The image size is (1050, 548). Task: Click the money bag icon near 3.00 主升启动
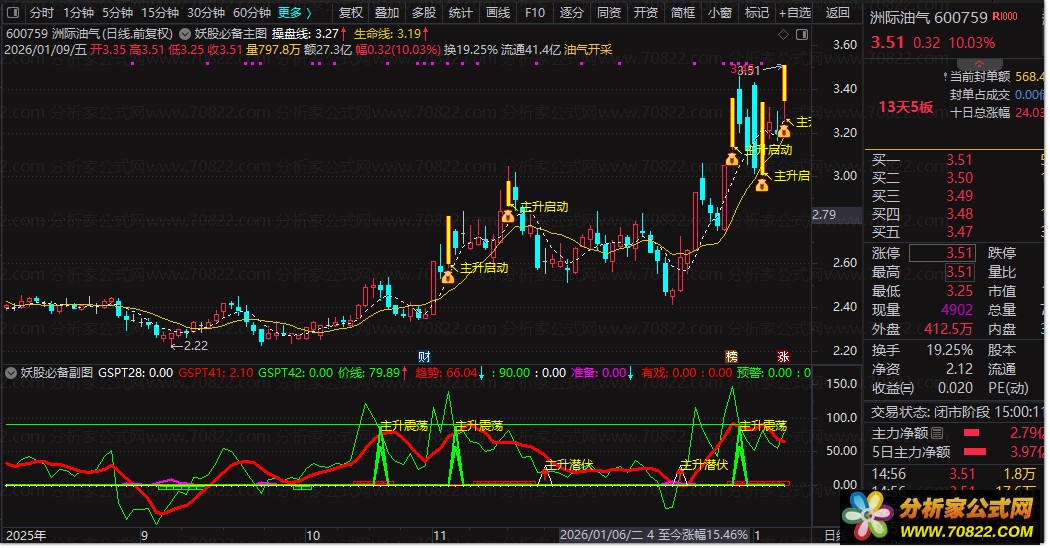tap(761, 184)
